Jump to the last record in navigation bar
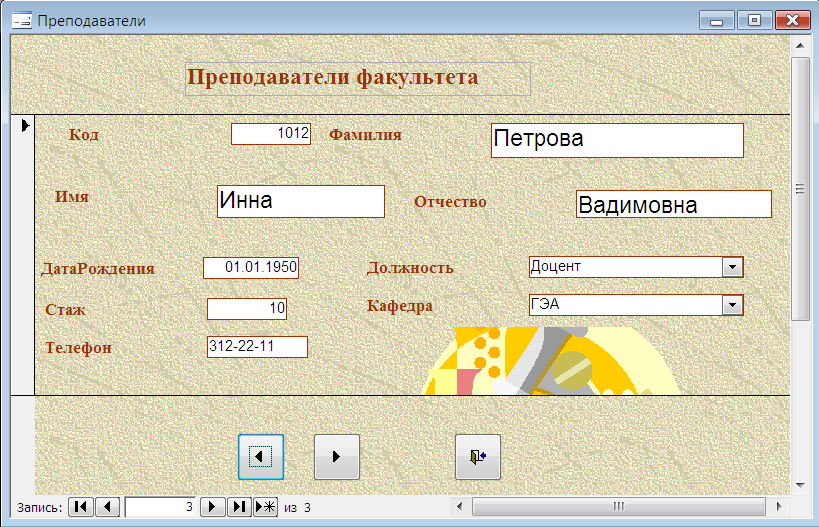Image resolution: width=819 pixels, height=527 pixels. [x=239, y=507]
